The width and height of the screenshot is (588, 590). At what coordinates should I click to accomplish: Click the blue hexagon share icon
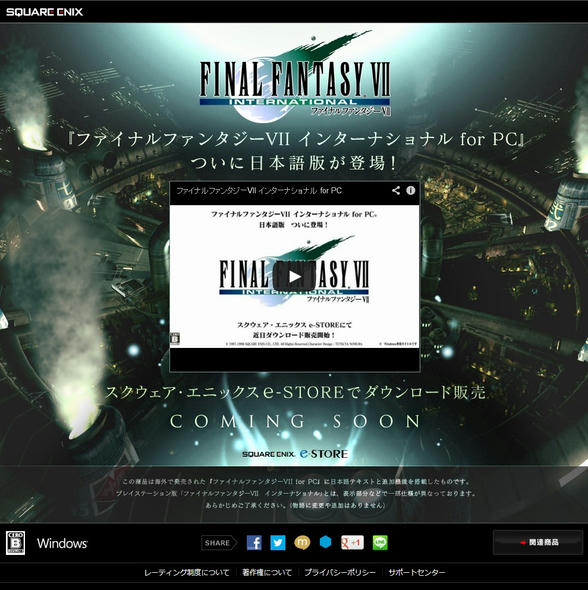pyautogui.click(x=325, y=542)
